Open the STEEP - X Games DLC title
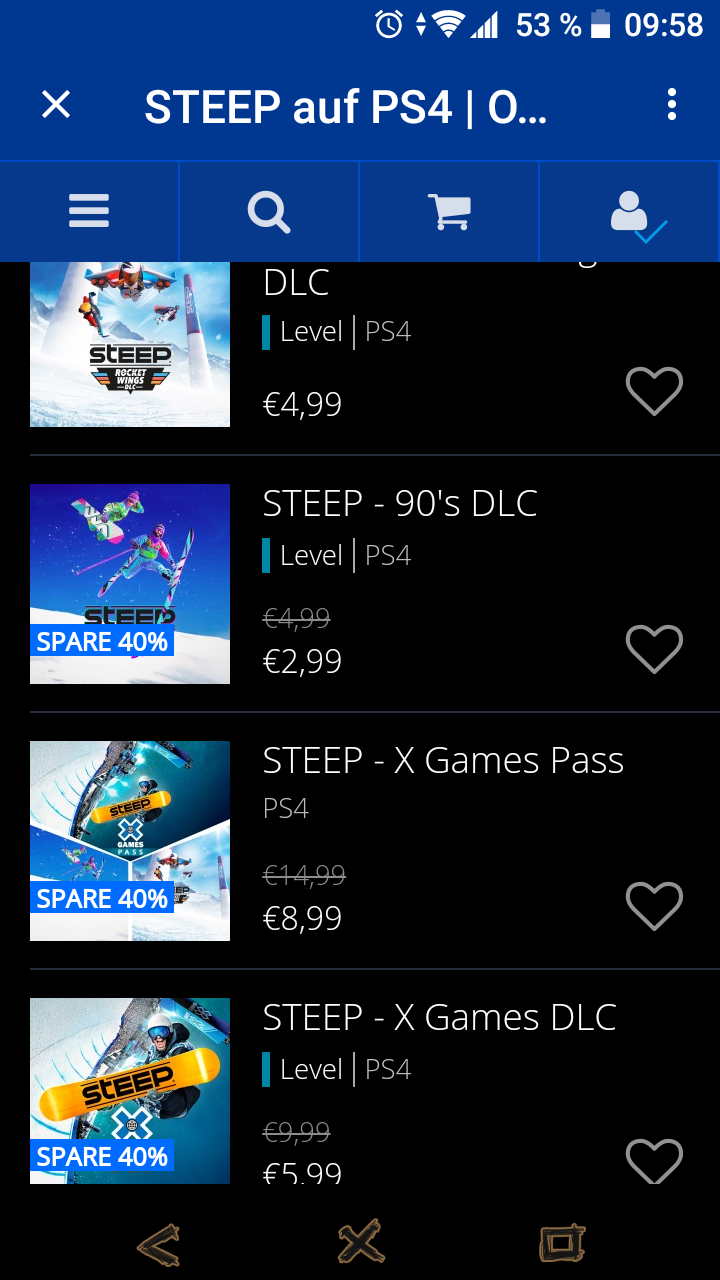Image resolution: width=720 pixels, height=1280 pixels. (x=439, y=1018)
